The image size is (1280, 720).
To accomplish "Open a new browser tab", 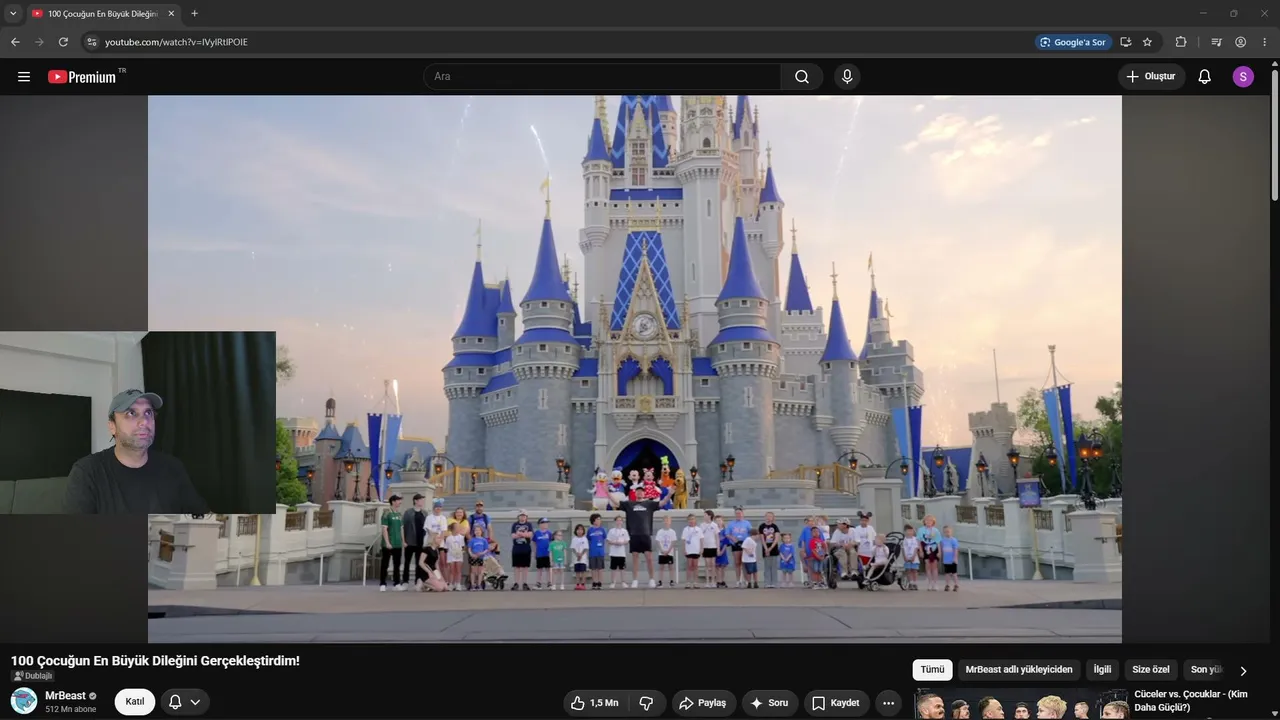I will [194, 14].
